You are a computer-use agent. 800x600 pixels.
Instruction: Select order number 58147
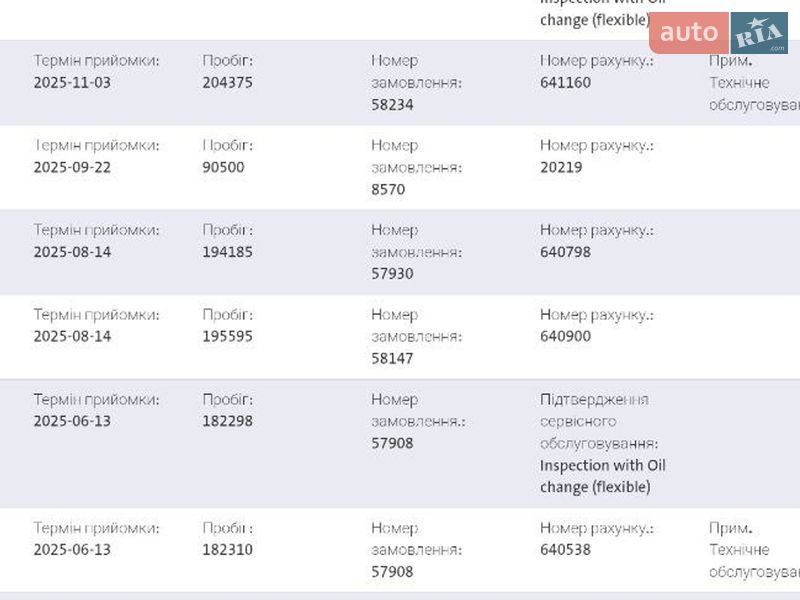click(392, 358)
